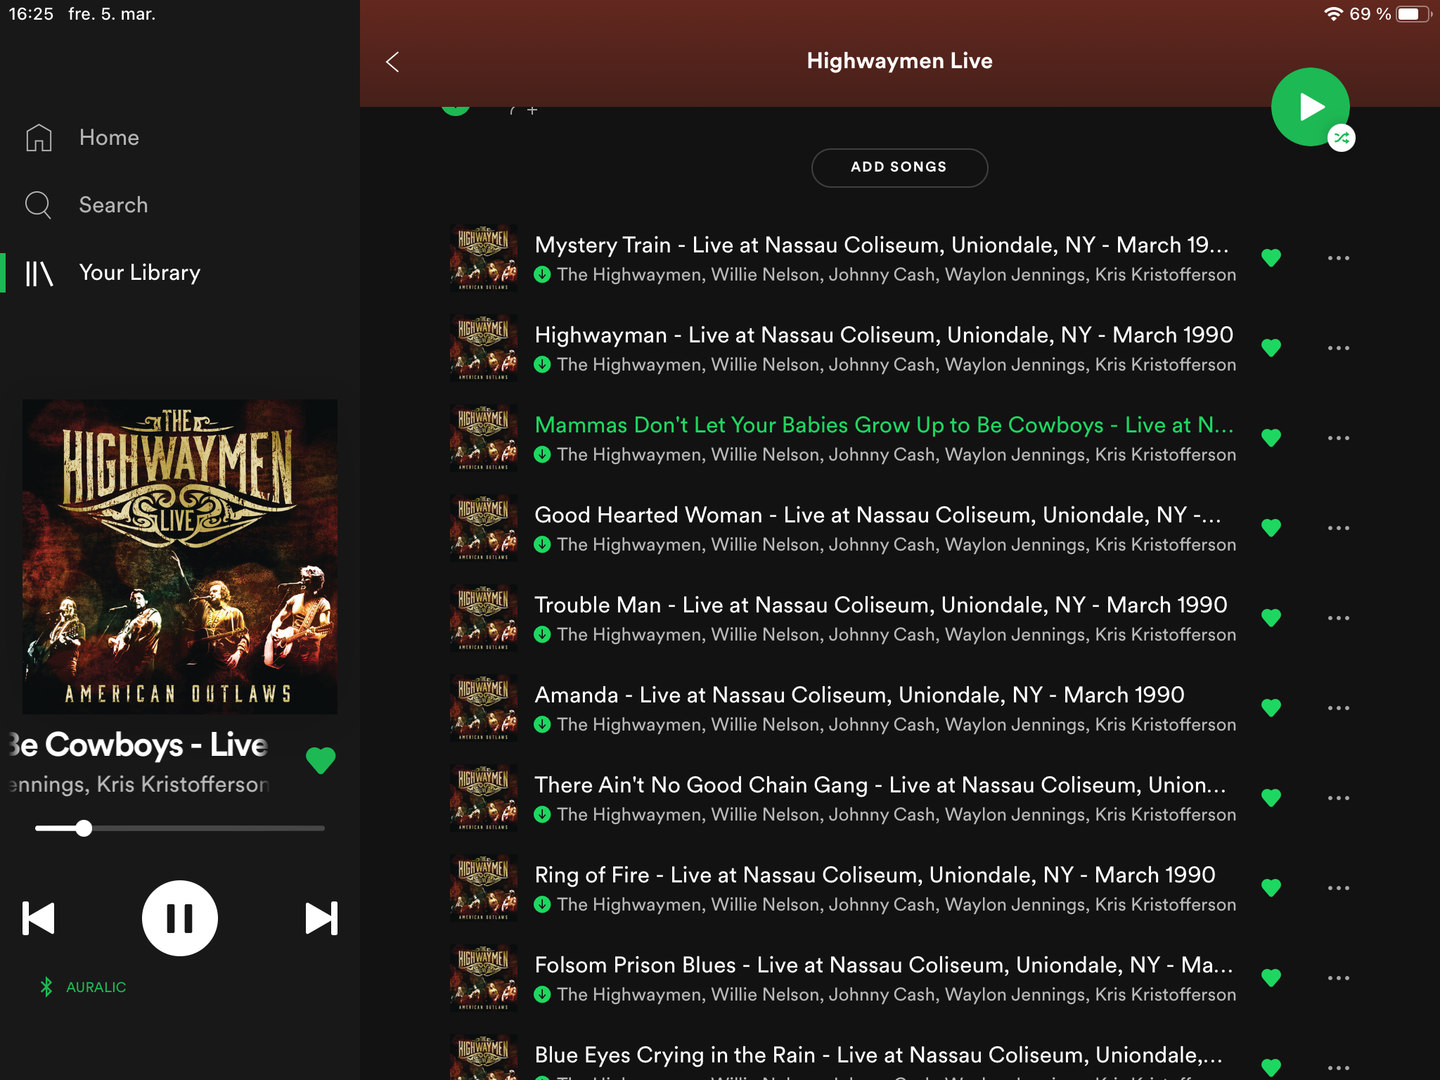Unlike Amanda with its heart

[1271, 708]
